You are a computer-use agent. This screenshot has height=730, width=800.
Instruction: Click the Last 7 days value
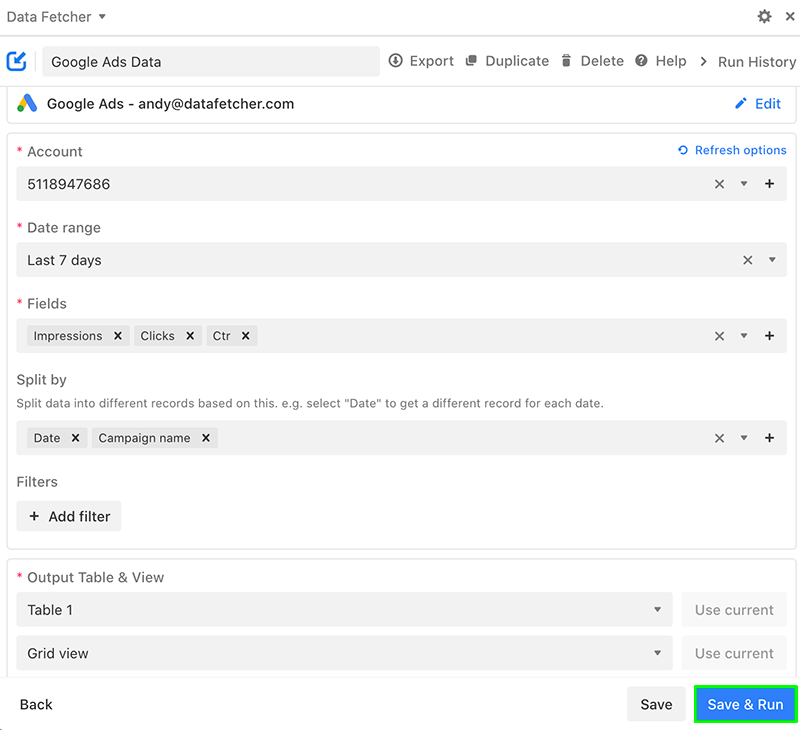(x=64, y=260)
